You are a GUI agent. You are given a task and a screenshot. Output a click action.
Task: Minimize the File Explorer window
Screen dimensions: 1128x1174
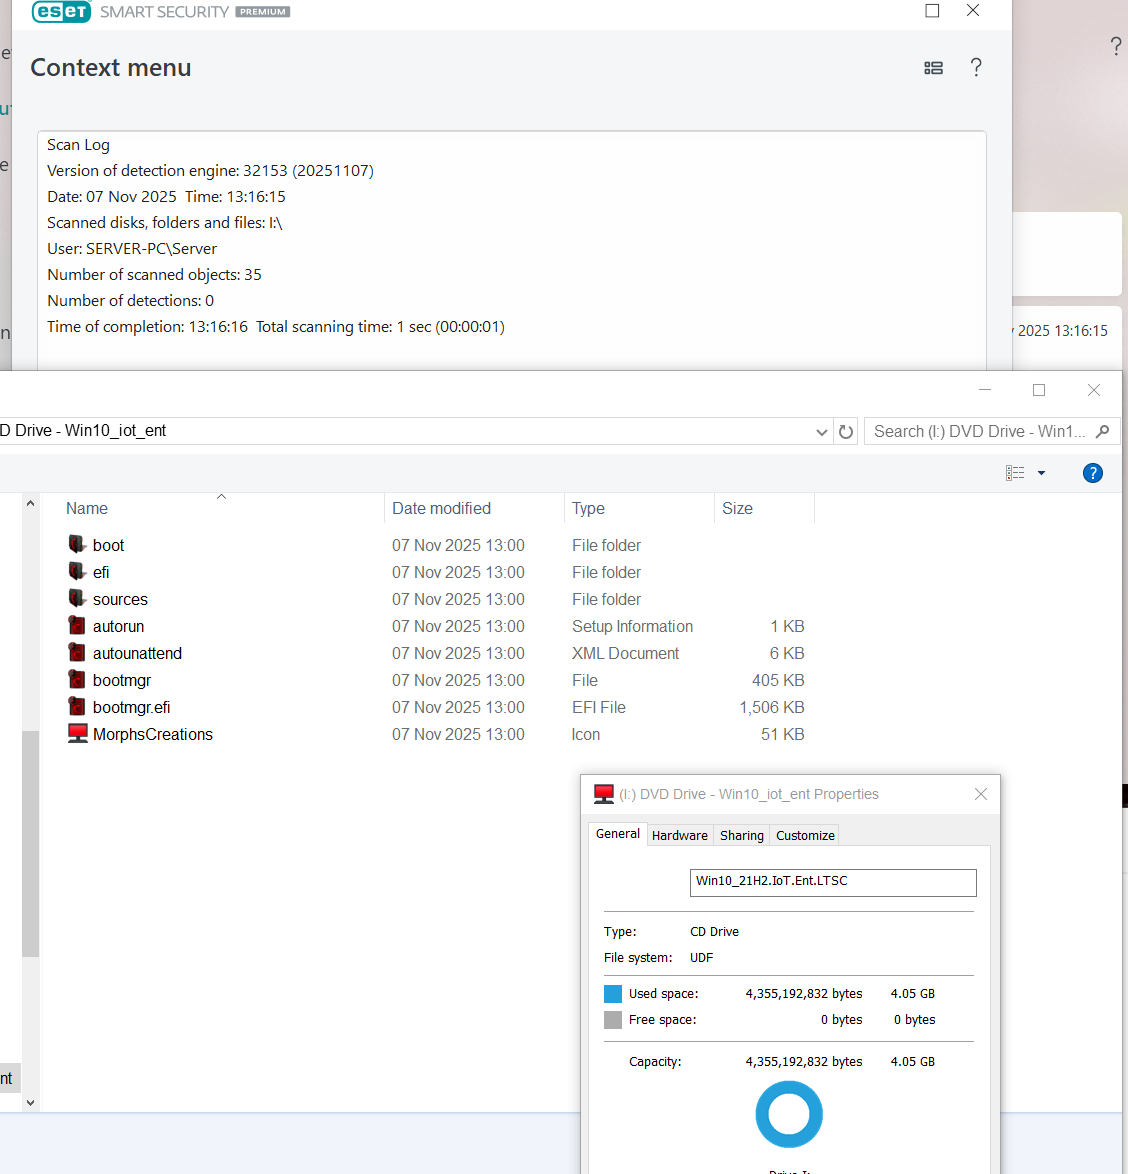(x=985, y=390)
